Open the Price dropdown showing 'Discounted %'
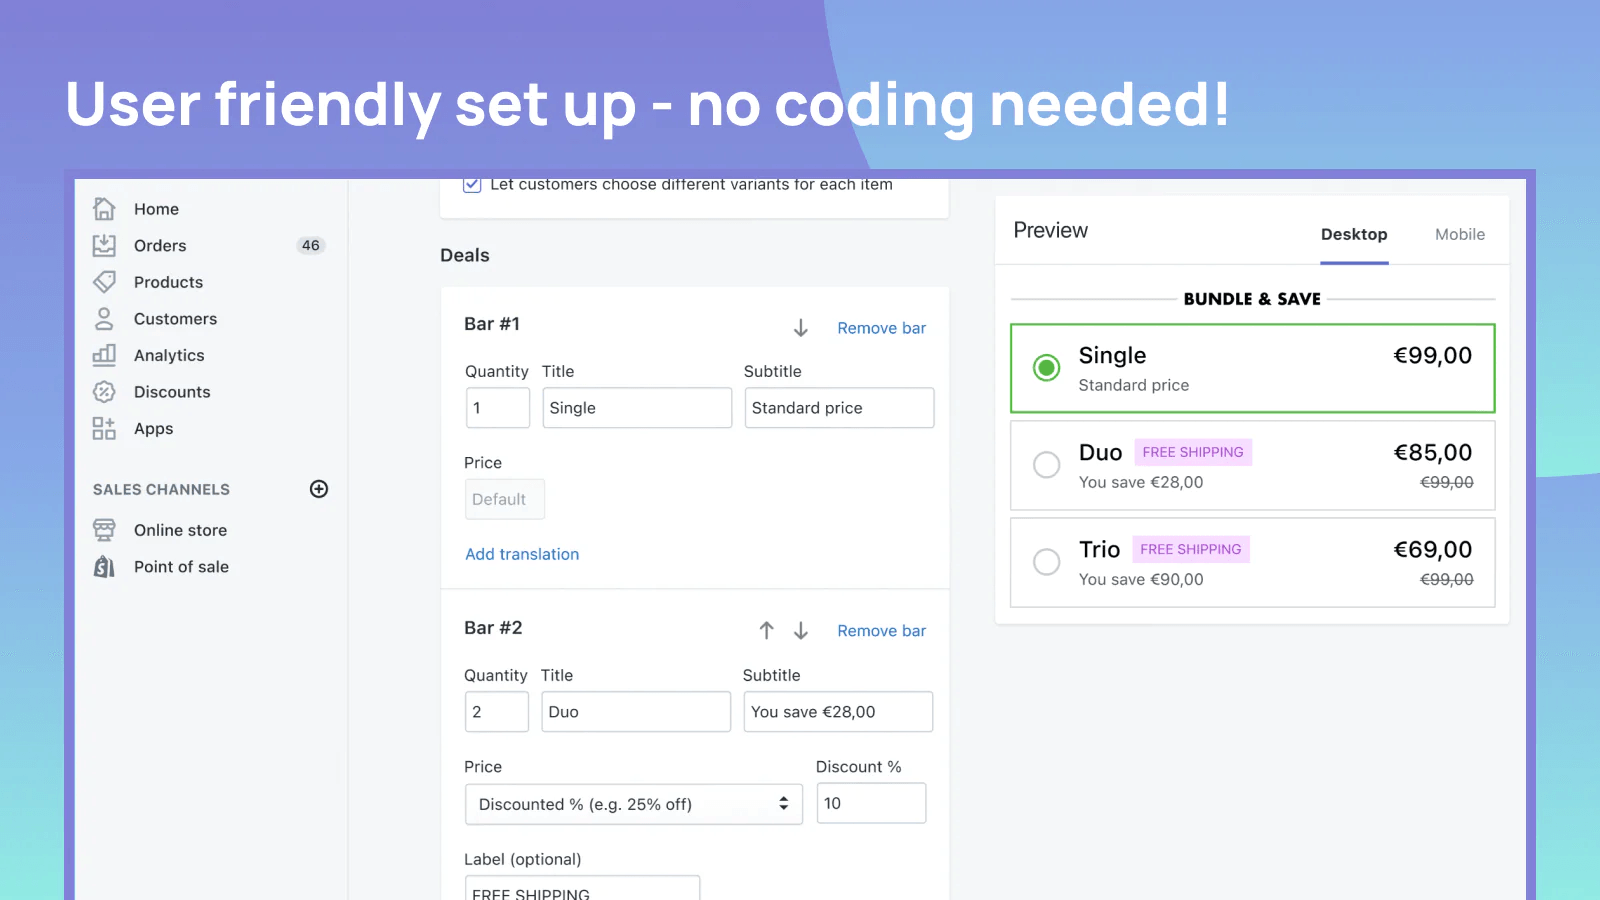This screenshot has height=900, width=1600. 633,803
